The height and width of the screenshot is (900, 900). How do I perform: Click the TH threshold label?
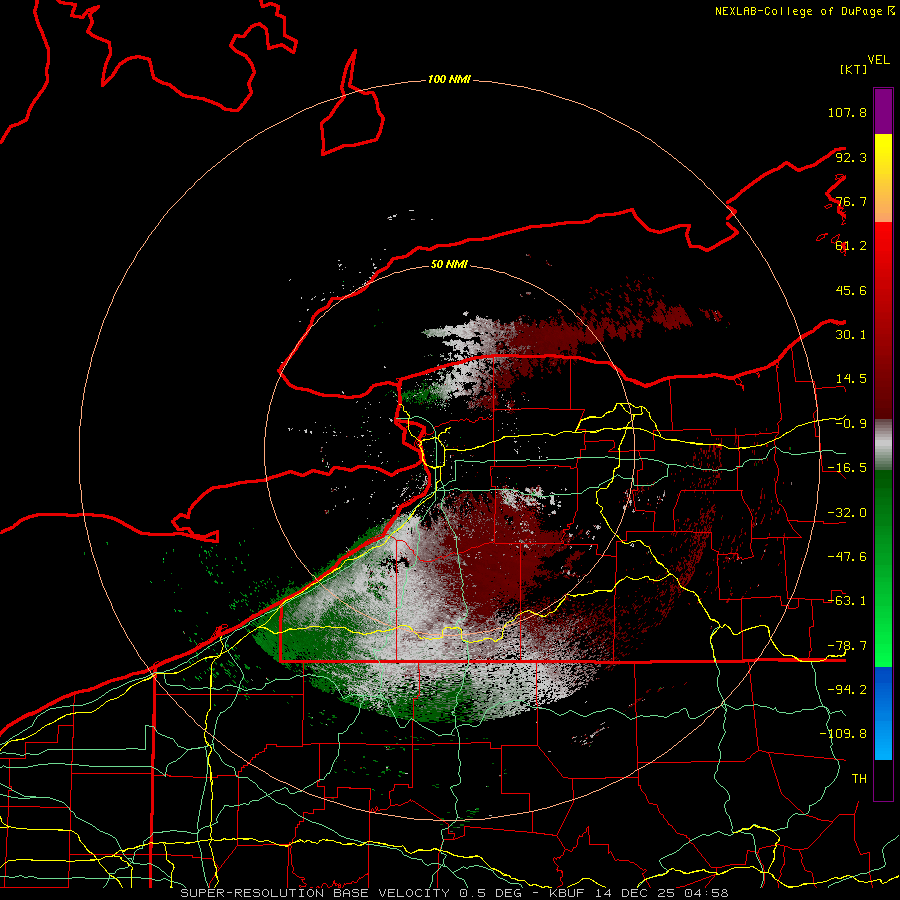(859, 779)
